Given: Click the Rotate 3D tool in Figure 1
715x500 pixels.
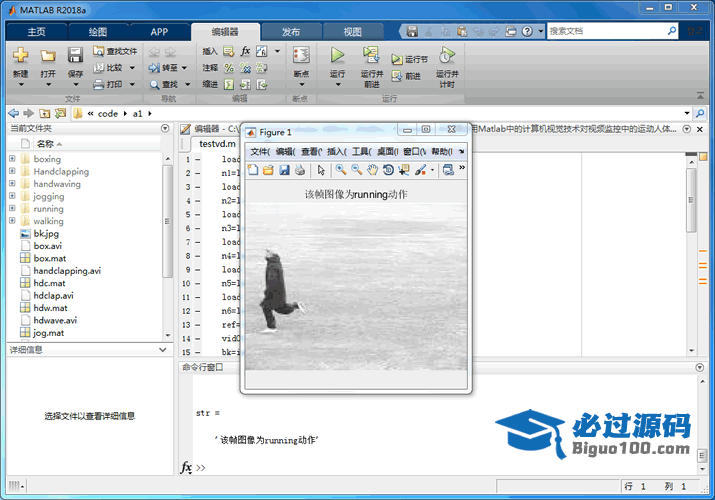Looking at the screenshot, I should [388, 170].
